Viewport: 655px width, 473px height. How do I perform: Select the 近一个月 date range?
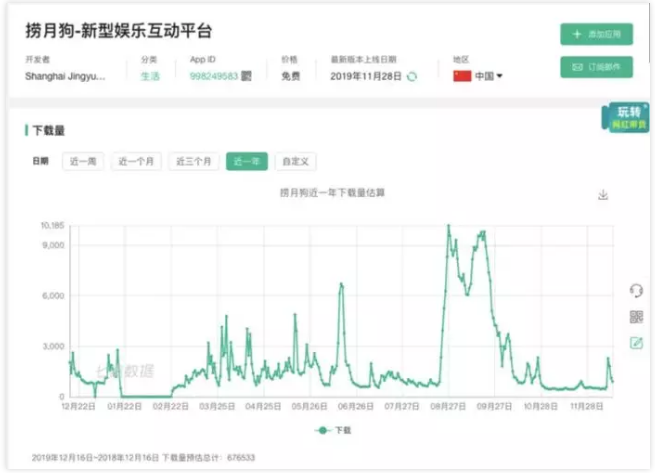click(136, 161)
